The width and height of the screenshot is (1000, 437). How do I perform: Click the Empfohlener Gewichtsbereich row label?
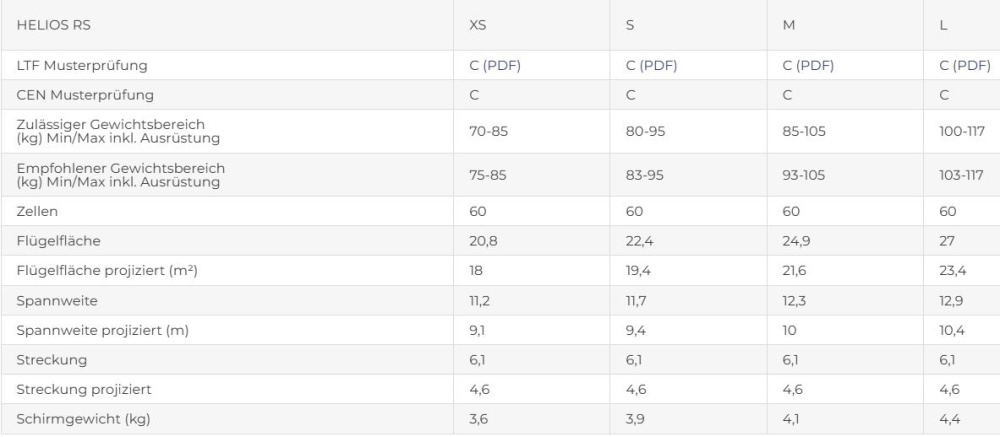point(121,175)
